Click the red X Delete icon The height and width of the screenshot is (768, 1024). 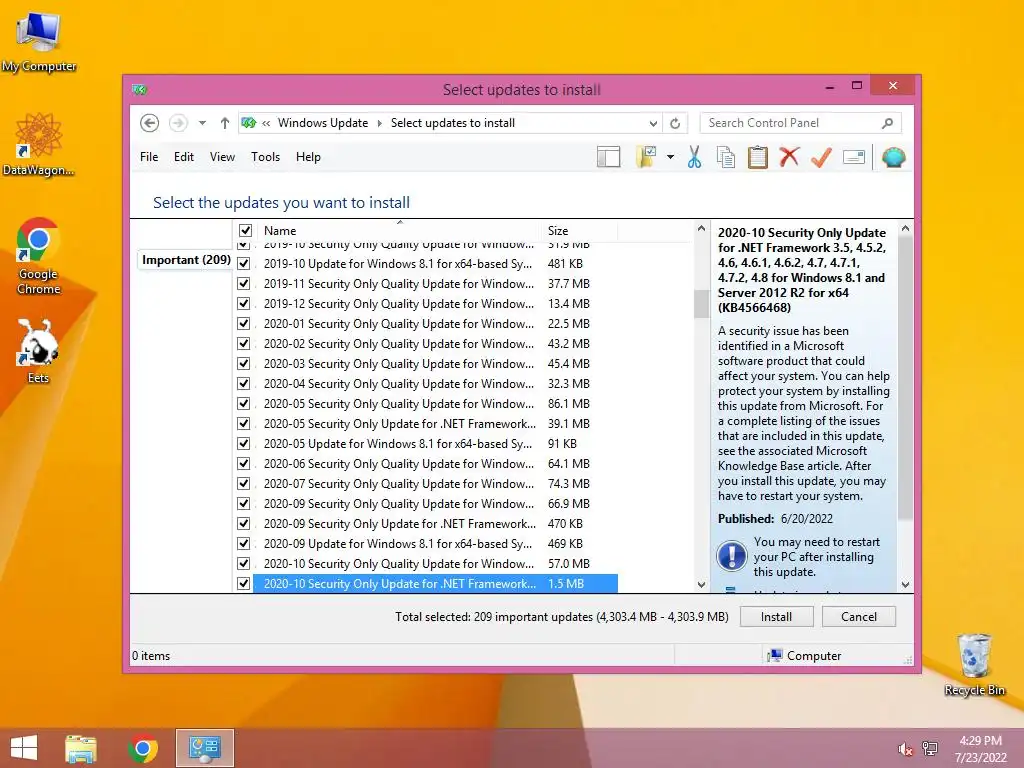(790, 157)
